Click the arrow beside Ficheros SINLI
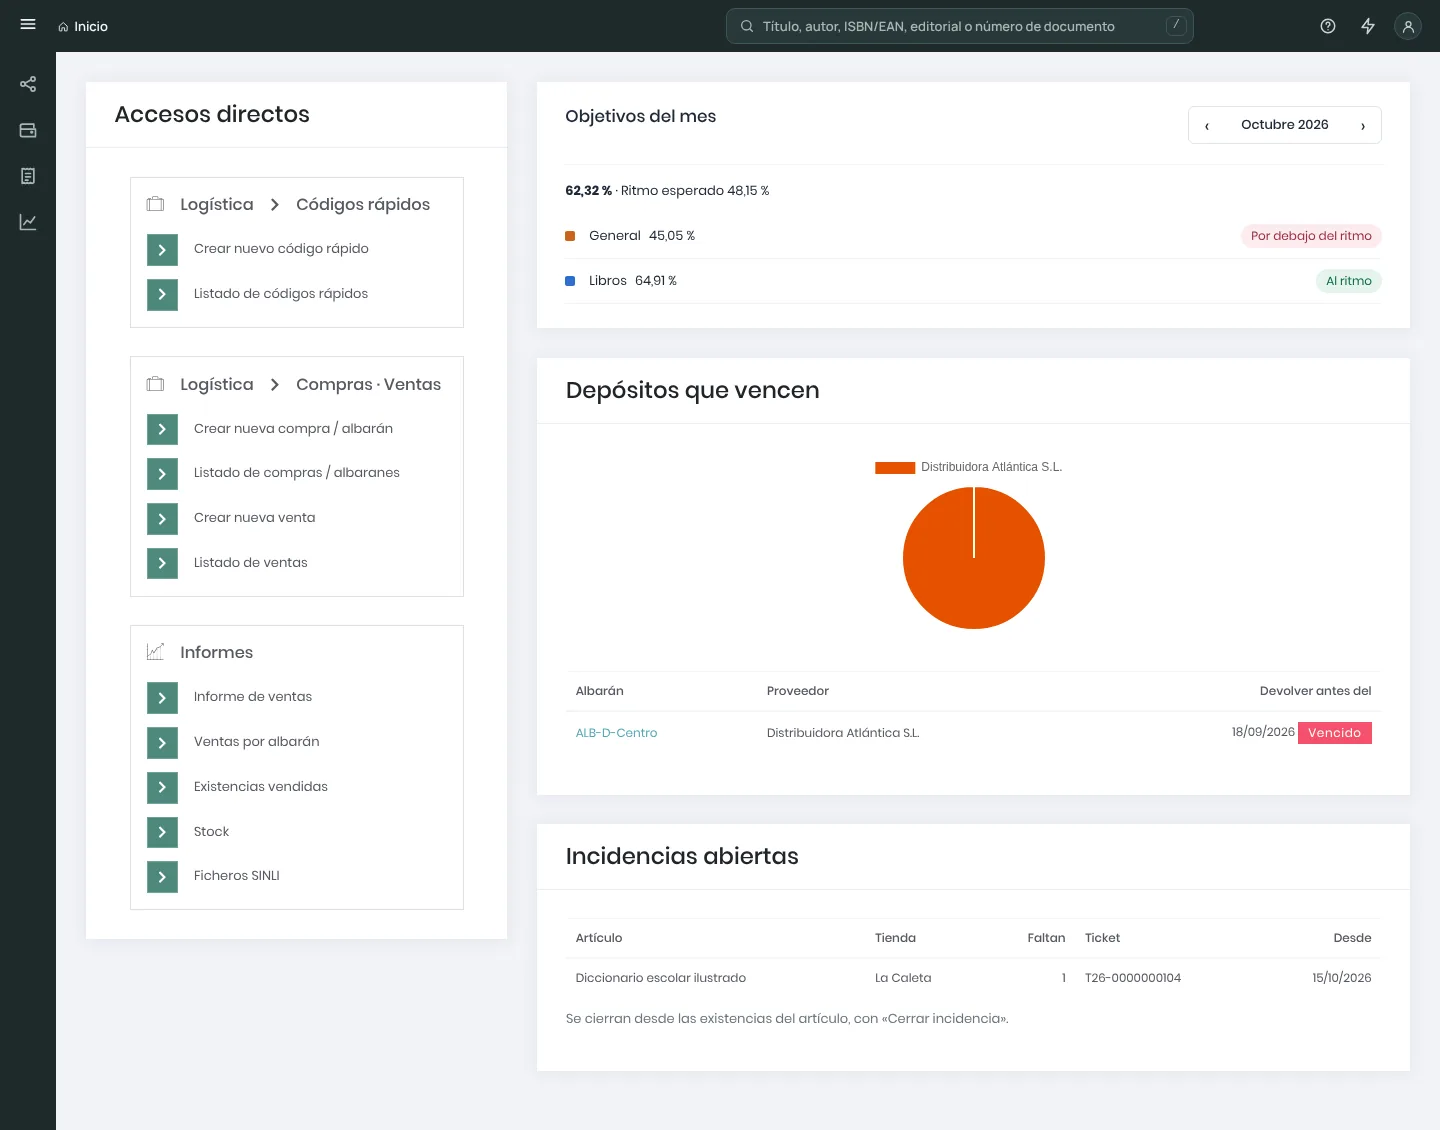This screenshot has height=1130, width=1440. click(x=162, y=876)
